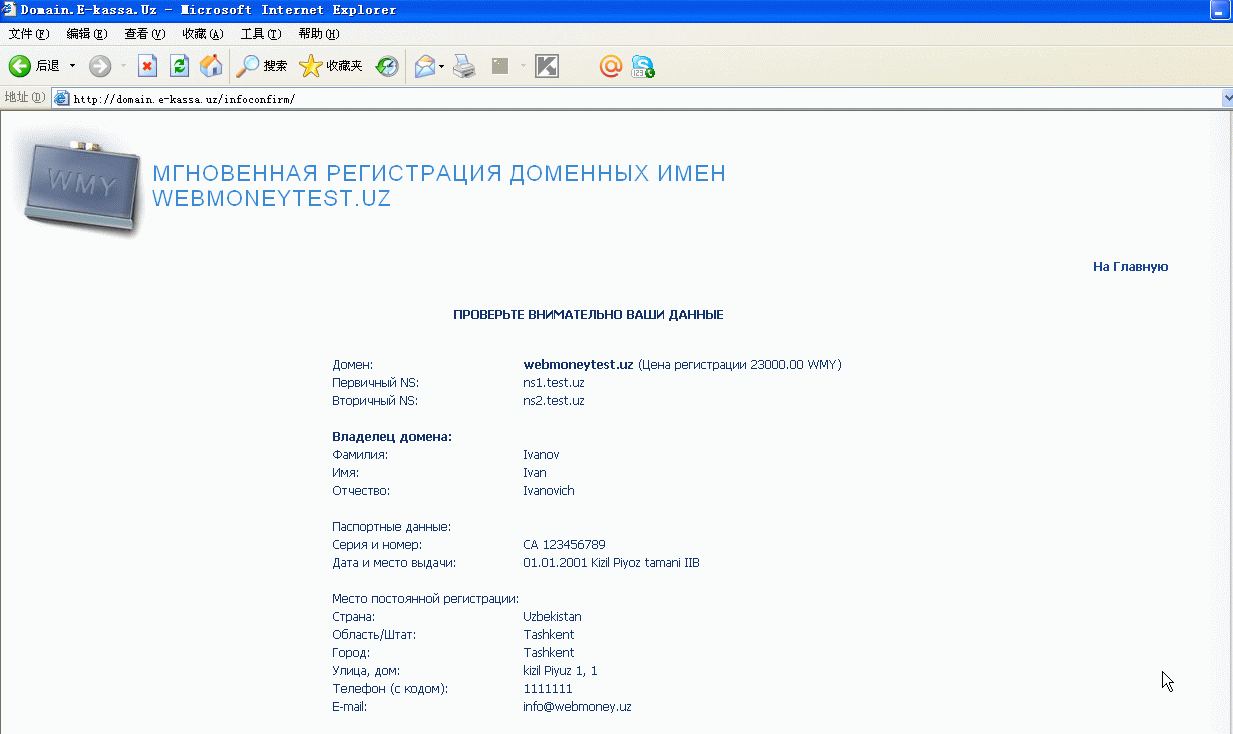Click the Владелец домена: label

pos(392,437)
